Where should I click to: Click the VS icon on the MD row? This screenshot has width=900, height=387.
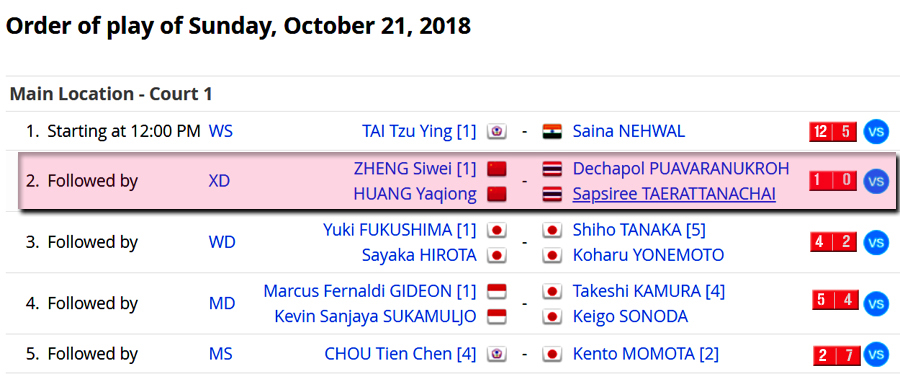point(876,303)
